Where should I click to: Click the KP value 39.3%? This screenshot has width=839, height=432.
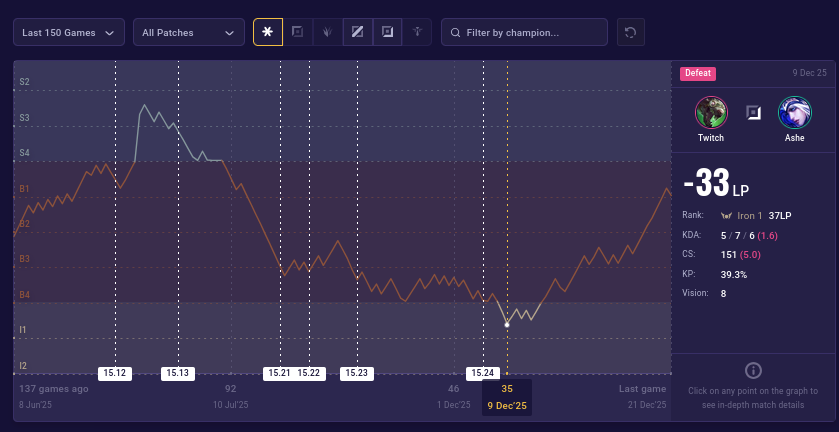pos(734,274)
